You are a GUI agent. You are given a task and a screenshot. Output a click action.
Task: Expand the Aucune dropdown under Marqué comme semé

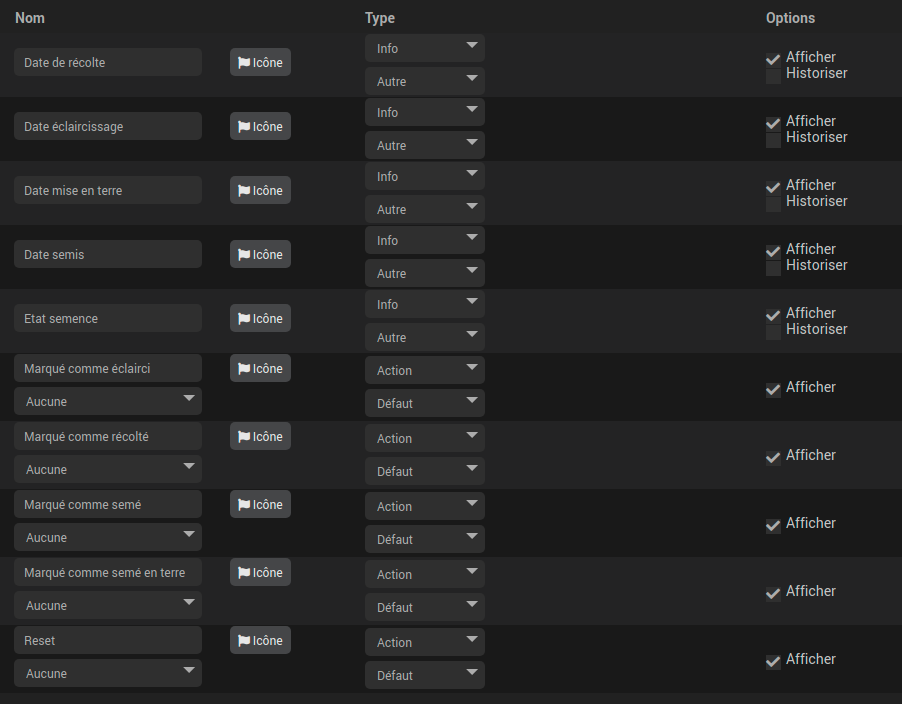coord(108,538)
